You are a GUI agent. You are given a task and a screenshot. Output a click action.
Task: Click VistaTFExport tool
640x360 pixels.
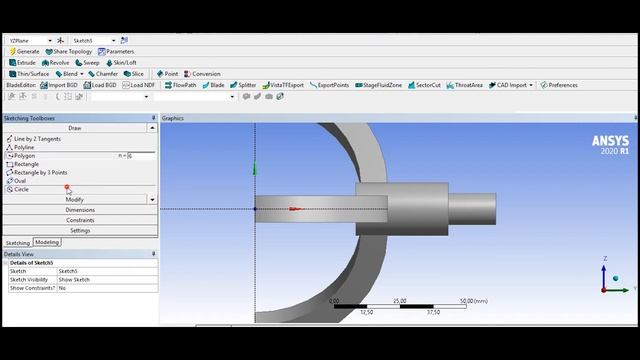pos(283,85)
